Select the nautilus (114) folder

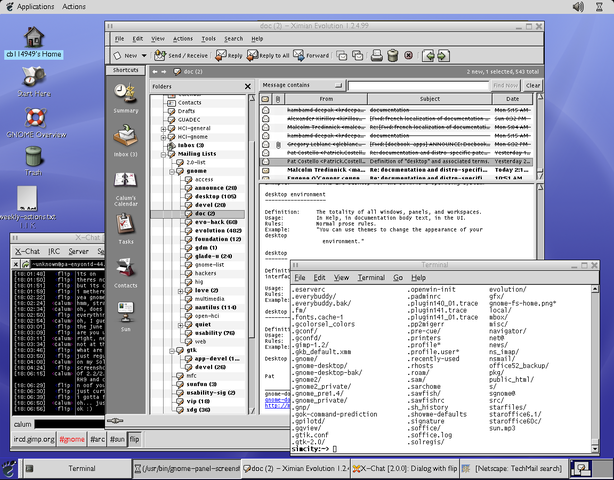215,307
